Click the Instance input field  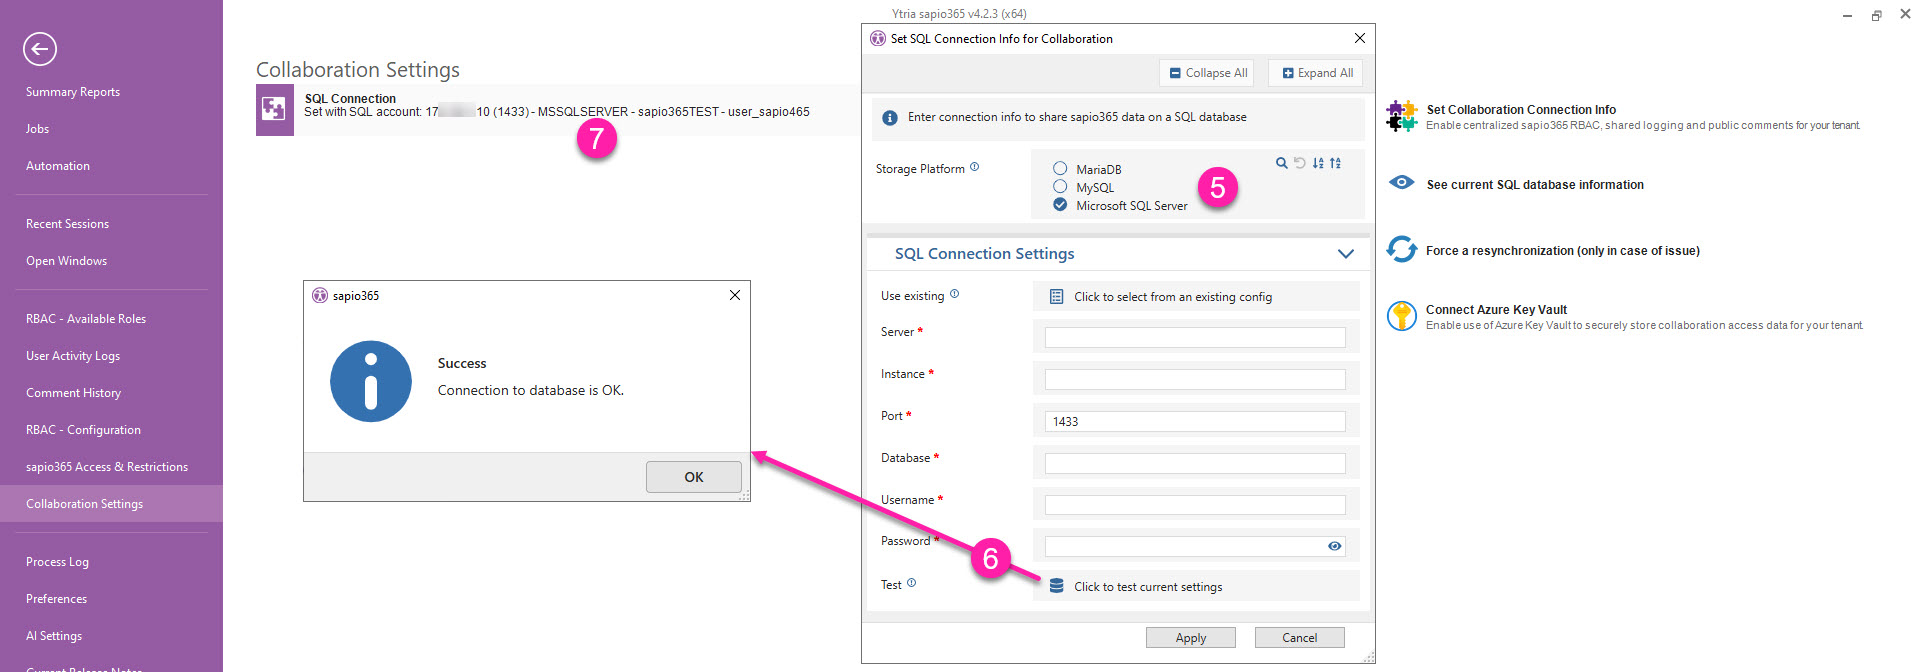pos(1195,379)
